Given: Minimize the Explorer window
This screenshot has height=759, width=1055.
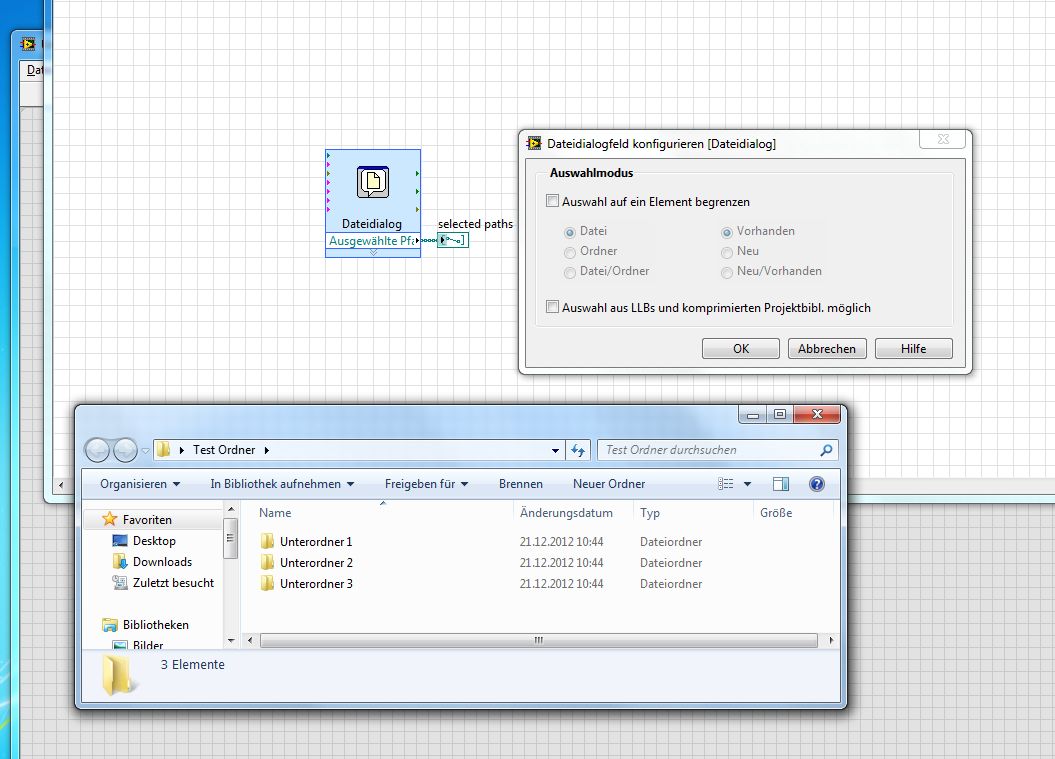Looking at the screenshot, I should pyautogui.click(x=753, y=414).
